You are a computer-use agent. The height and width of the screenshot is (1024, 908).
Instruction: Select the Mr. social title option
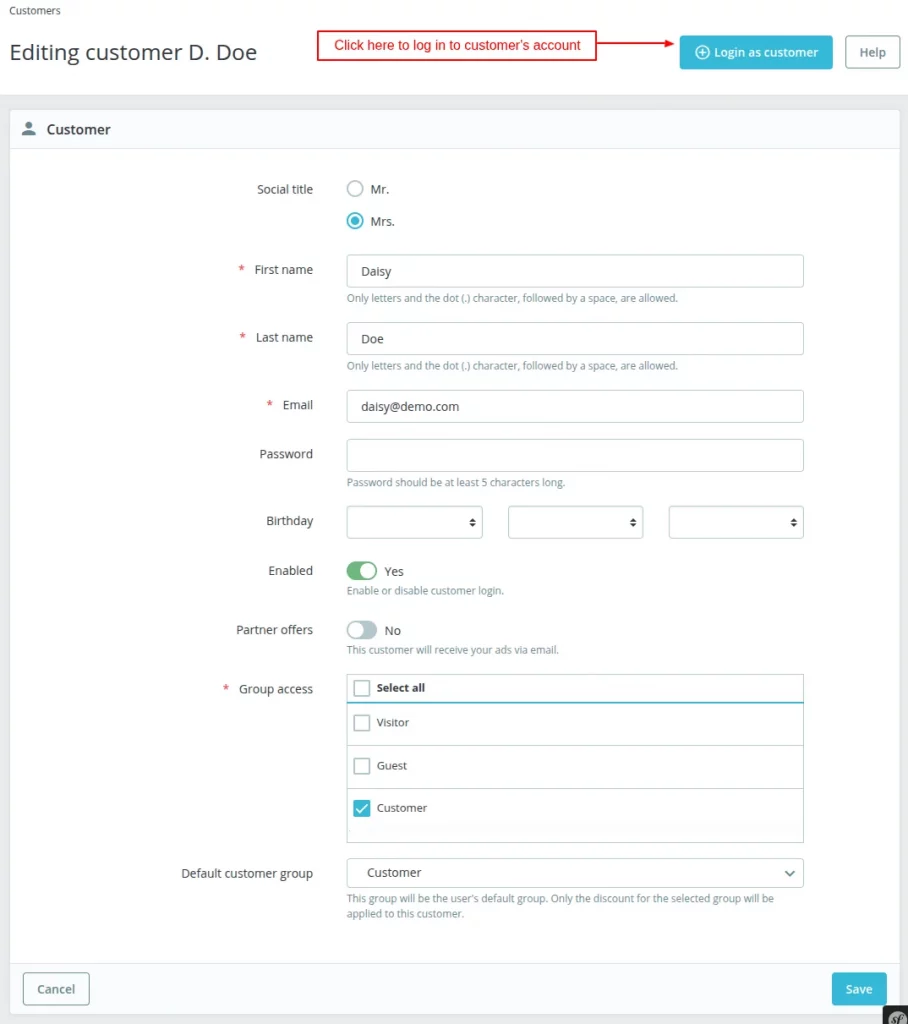click(x=355, y=189)
